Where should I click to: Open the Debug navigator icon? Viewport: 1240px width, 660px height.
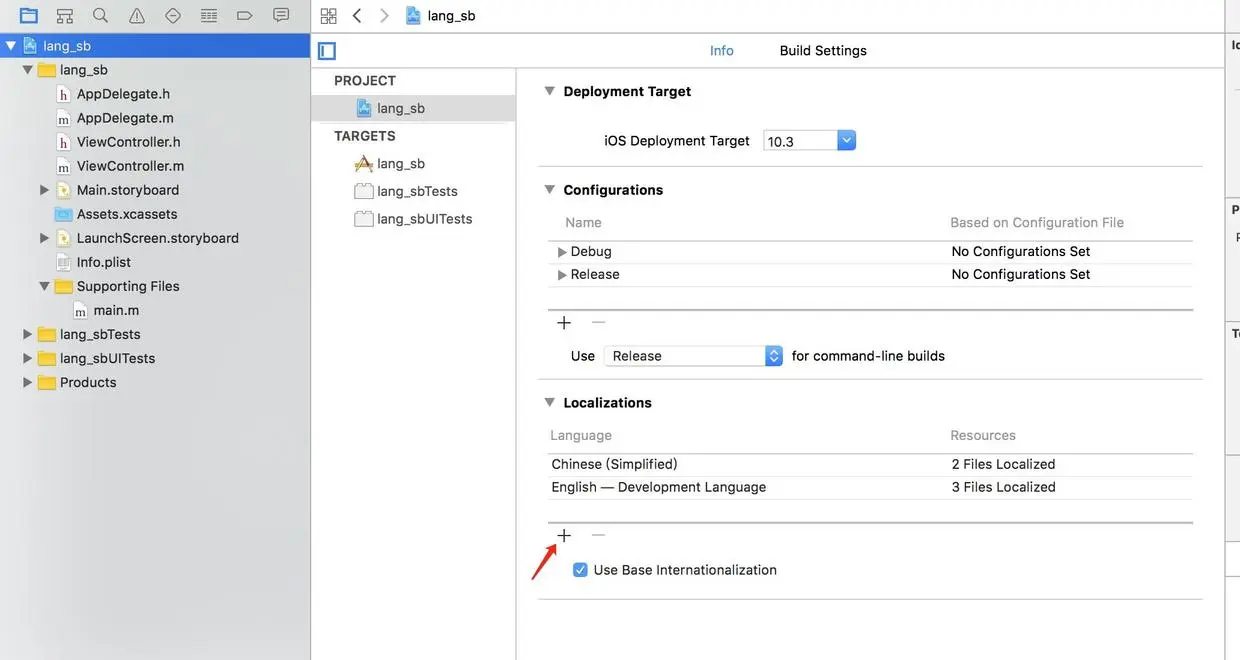point(209,15)
